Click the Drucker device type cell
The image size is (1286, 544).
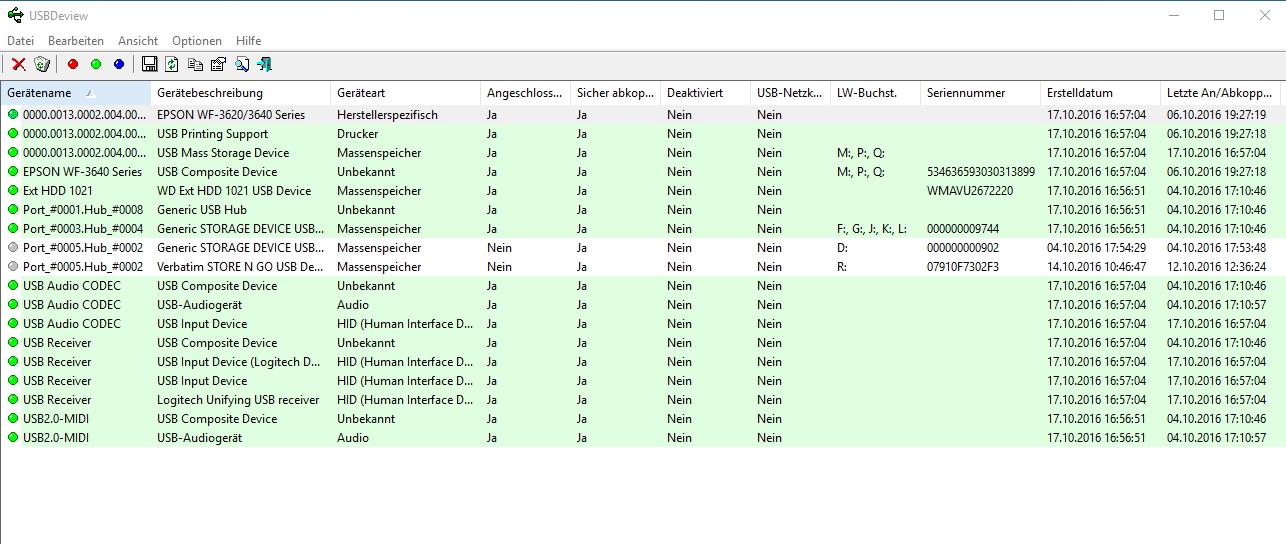coord(358,134)
